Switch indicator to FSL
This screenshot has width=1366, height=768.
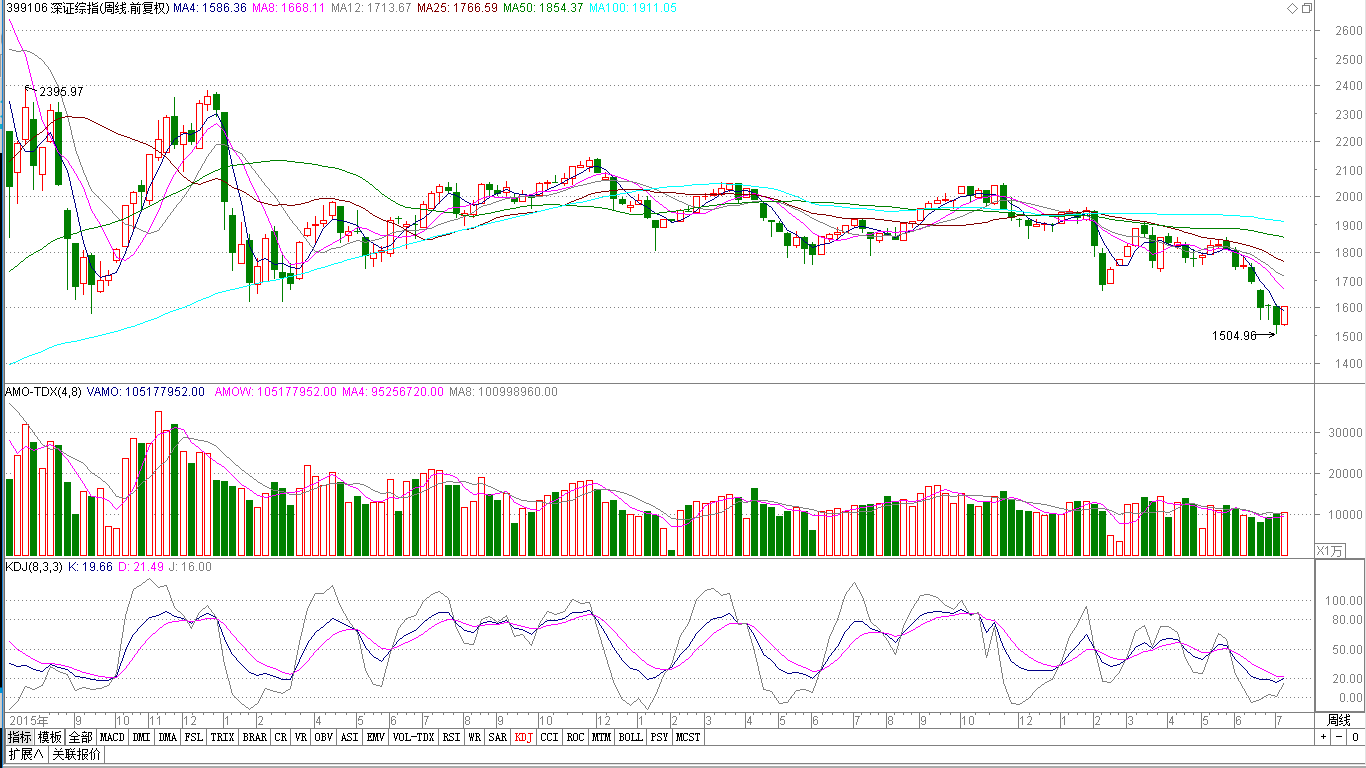[193, 737]
